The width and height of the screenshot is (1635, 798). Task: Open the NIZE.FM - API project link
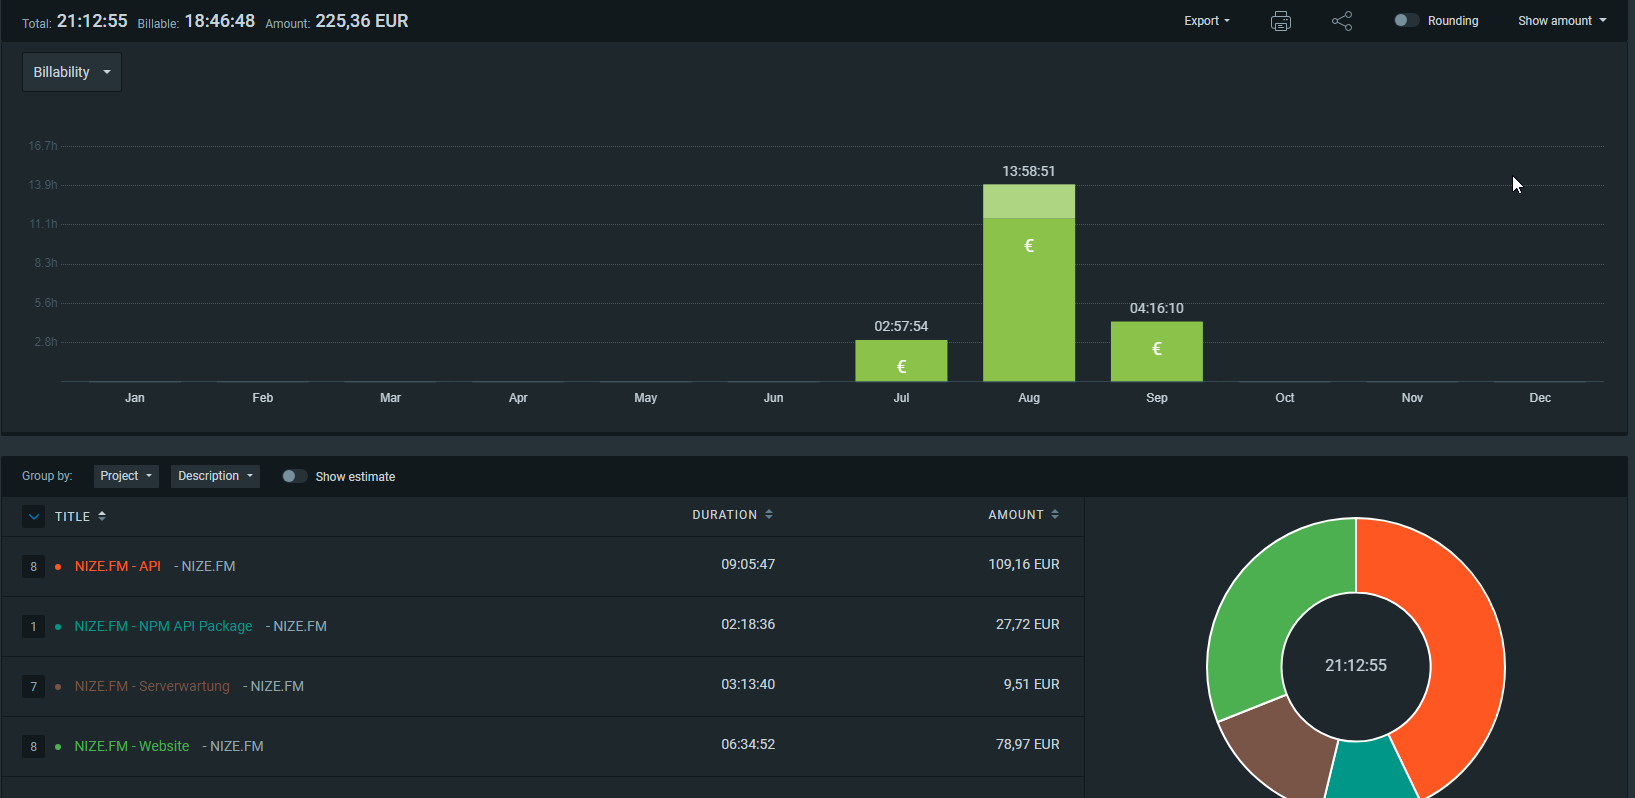(117, 566)
